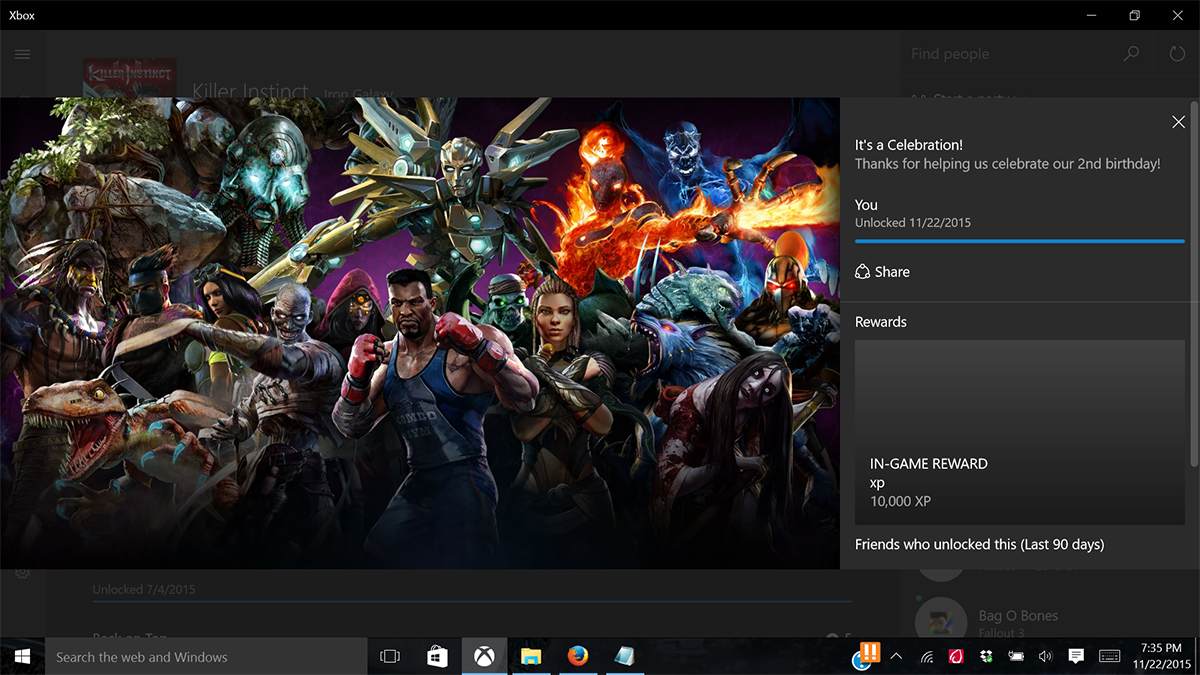Open the Action Center notifications

(1076, 657)
